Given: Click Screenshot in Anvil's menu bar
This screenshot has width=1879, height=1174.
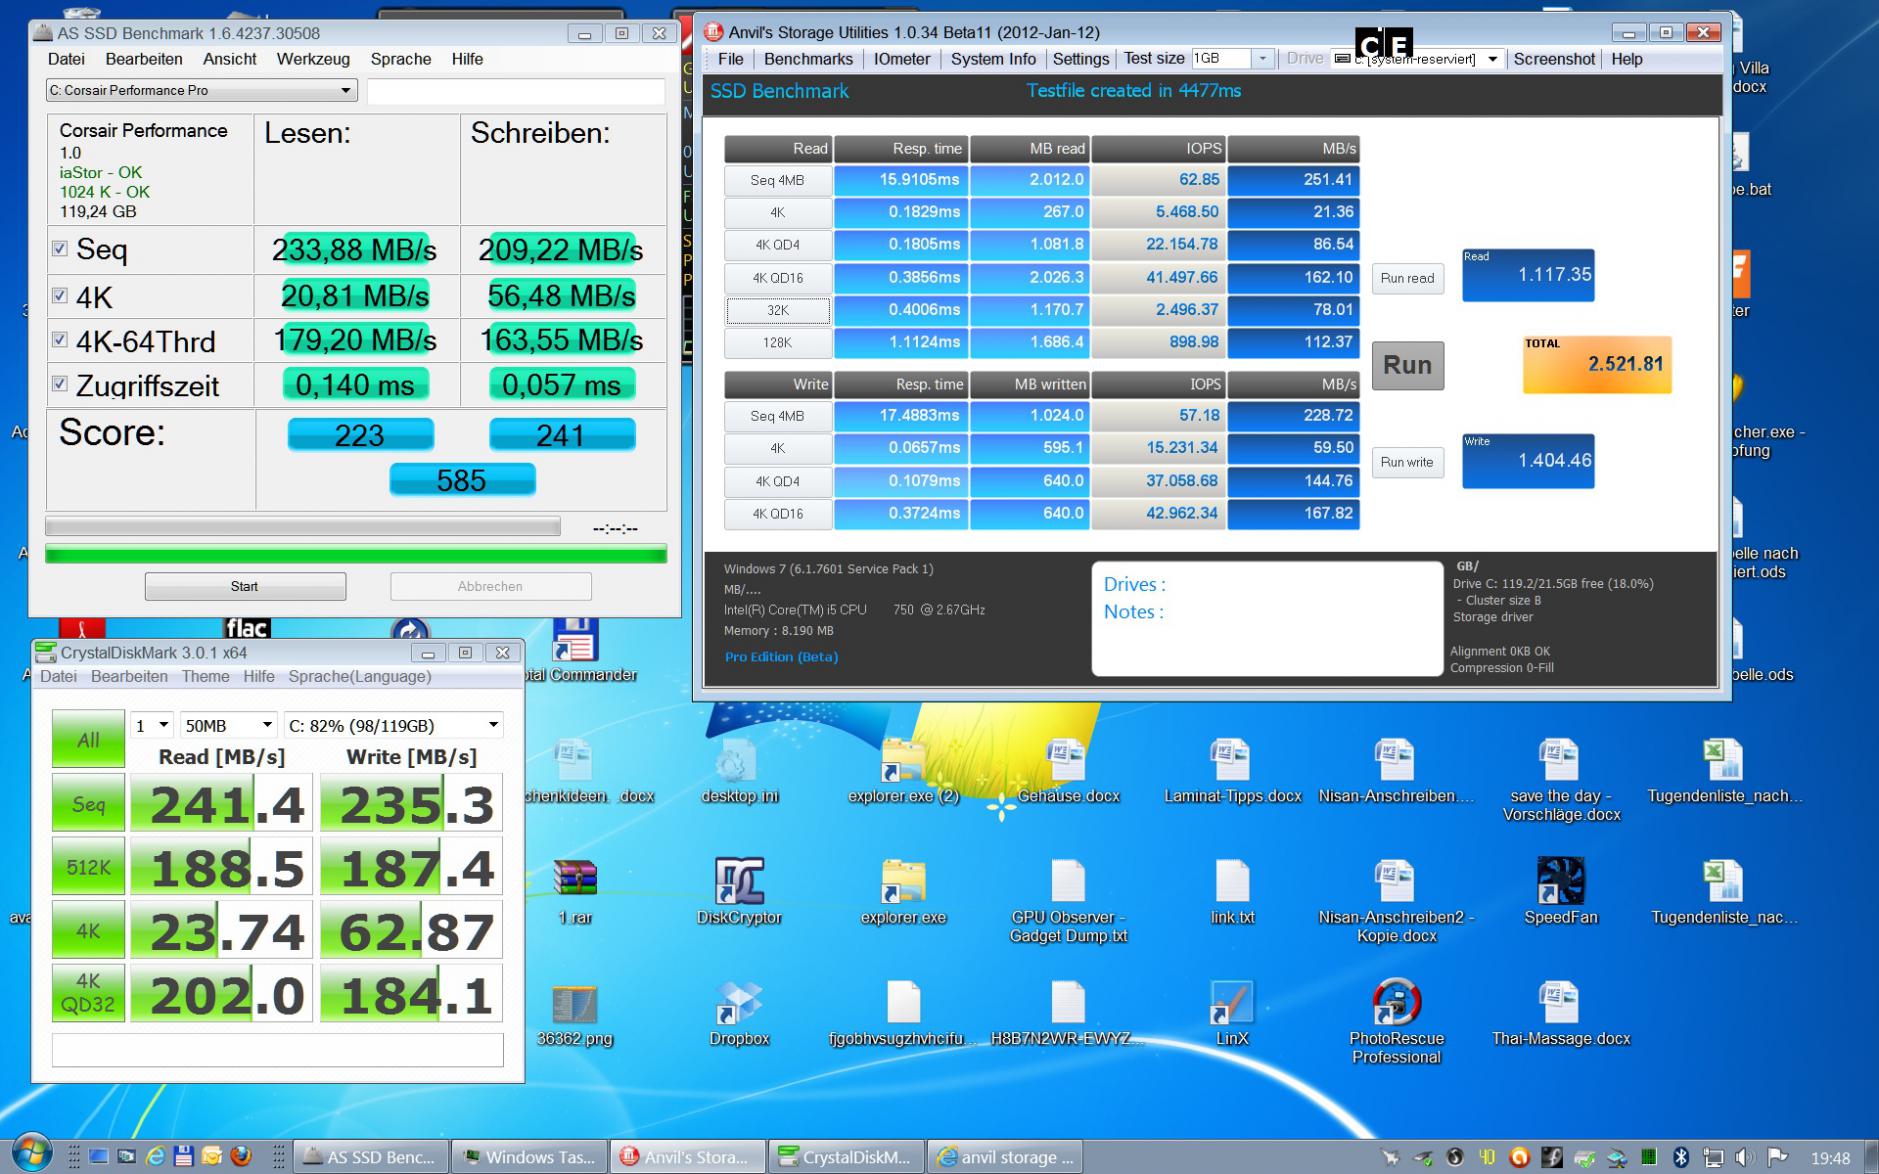Looking at the screenshot, I should tap(1554, 59).
